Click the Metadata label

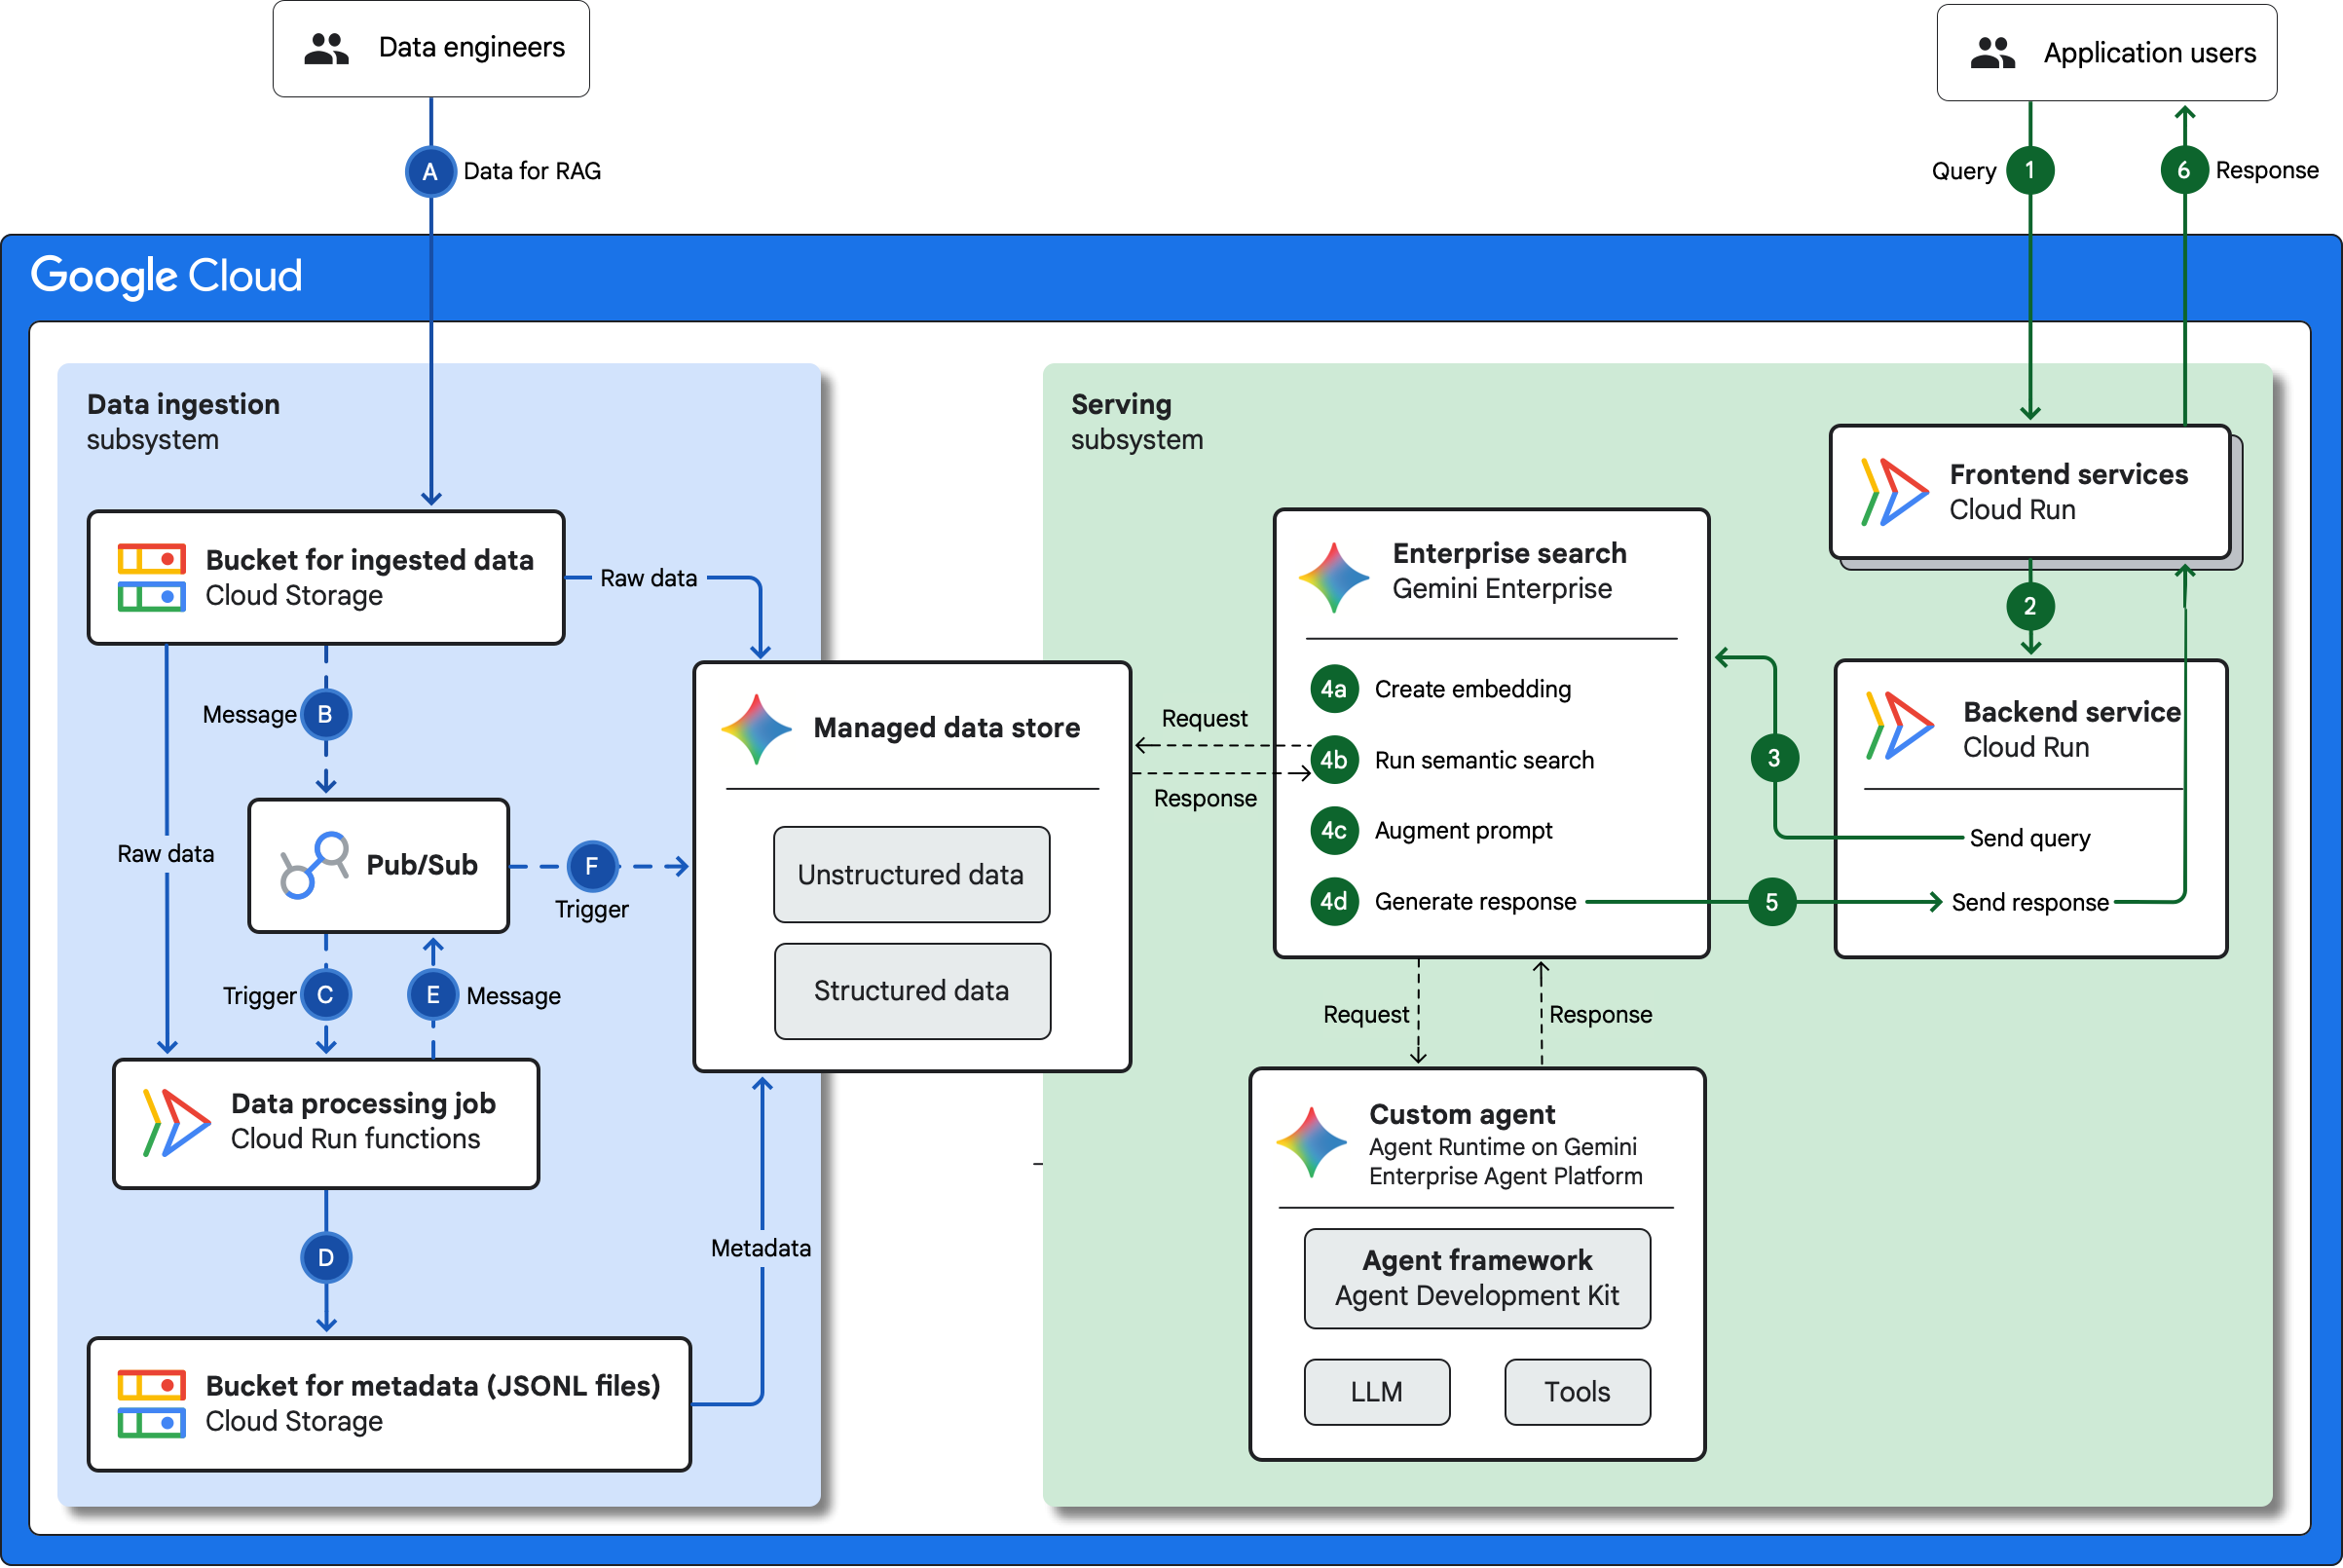(760, 1248)
